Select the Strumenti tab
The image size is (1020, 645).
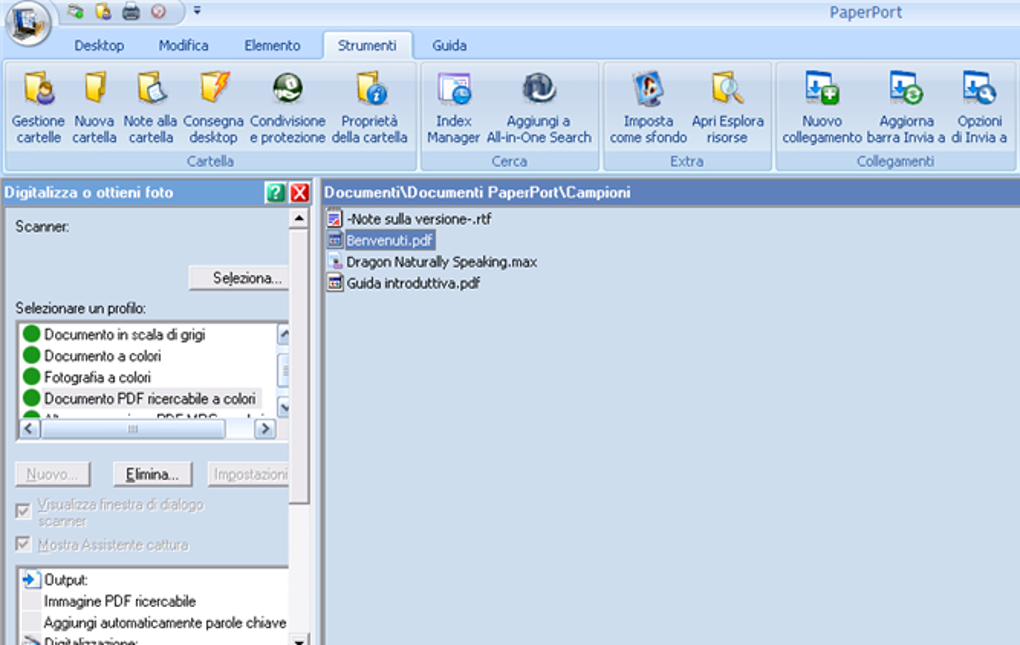(367, 46)
